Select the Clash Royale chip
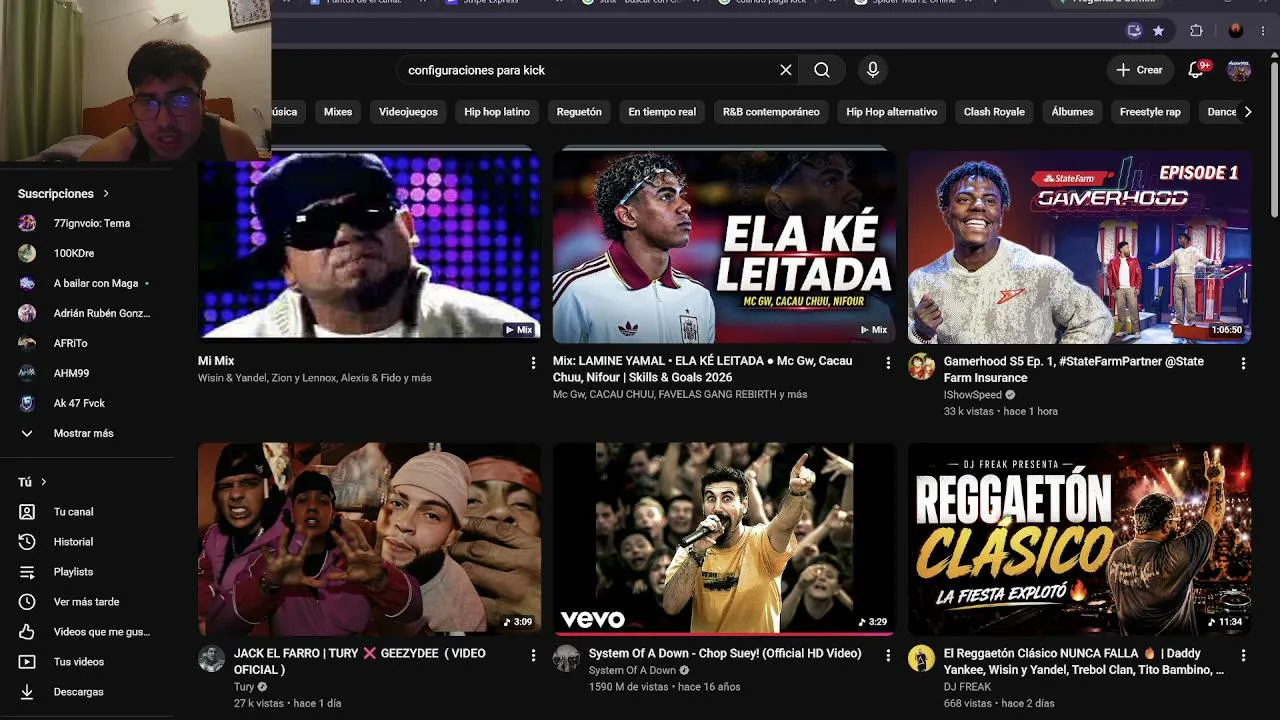Image resolution: width=1280 pixels, height=720 pixels. (x=994, y=112)
